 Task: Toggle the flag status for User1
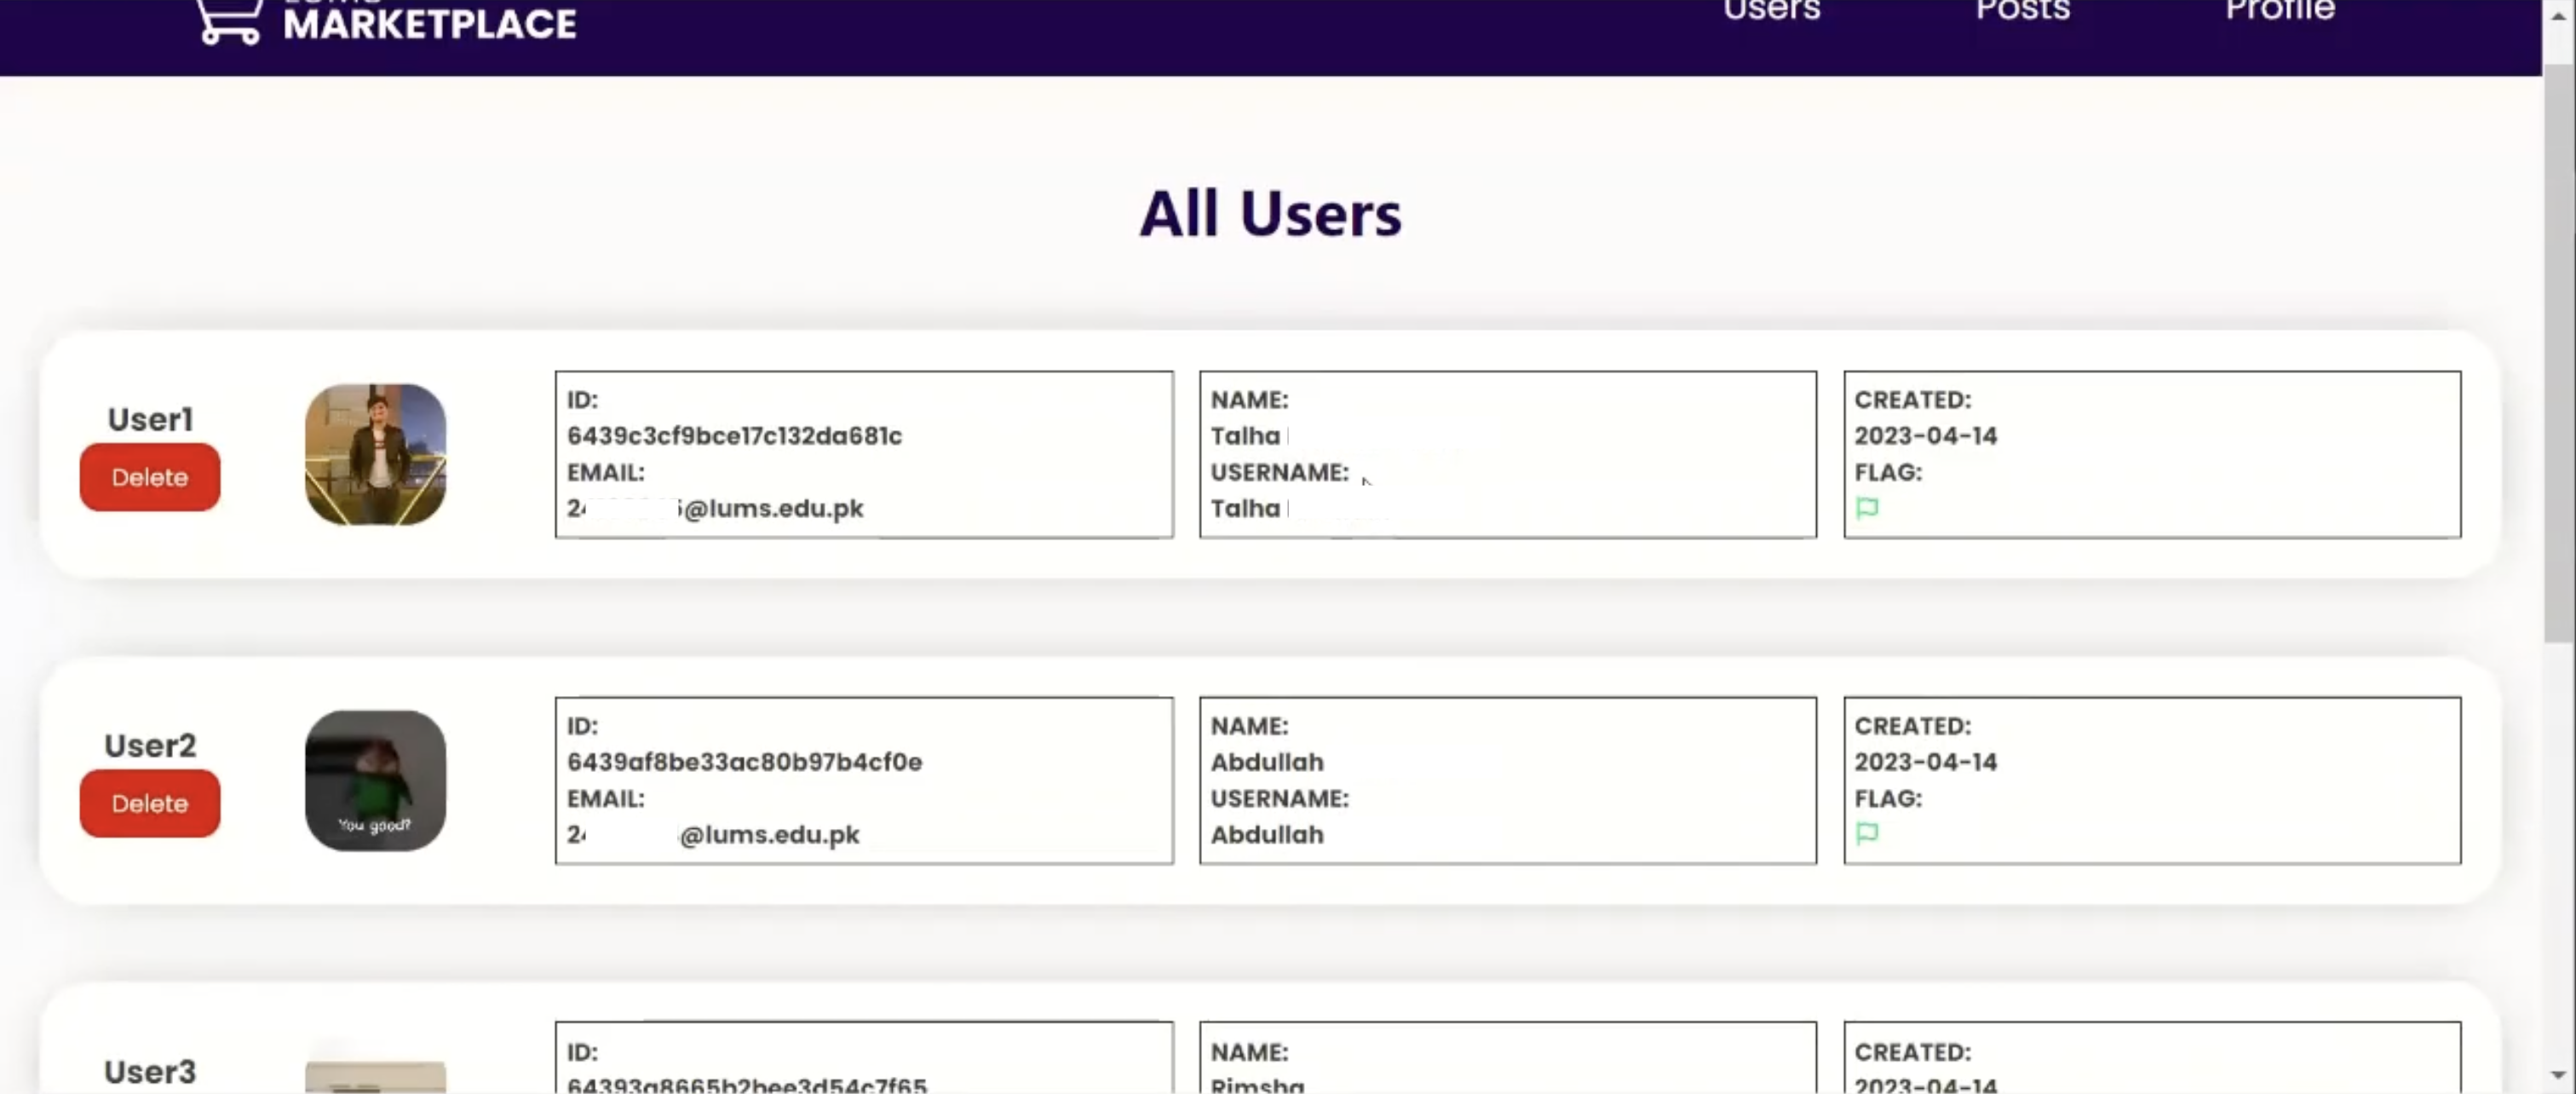[1868, 508]
